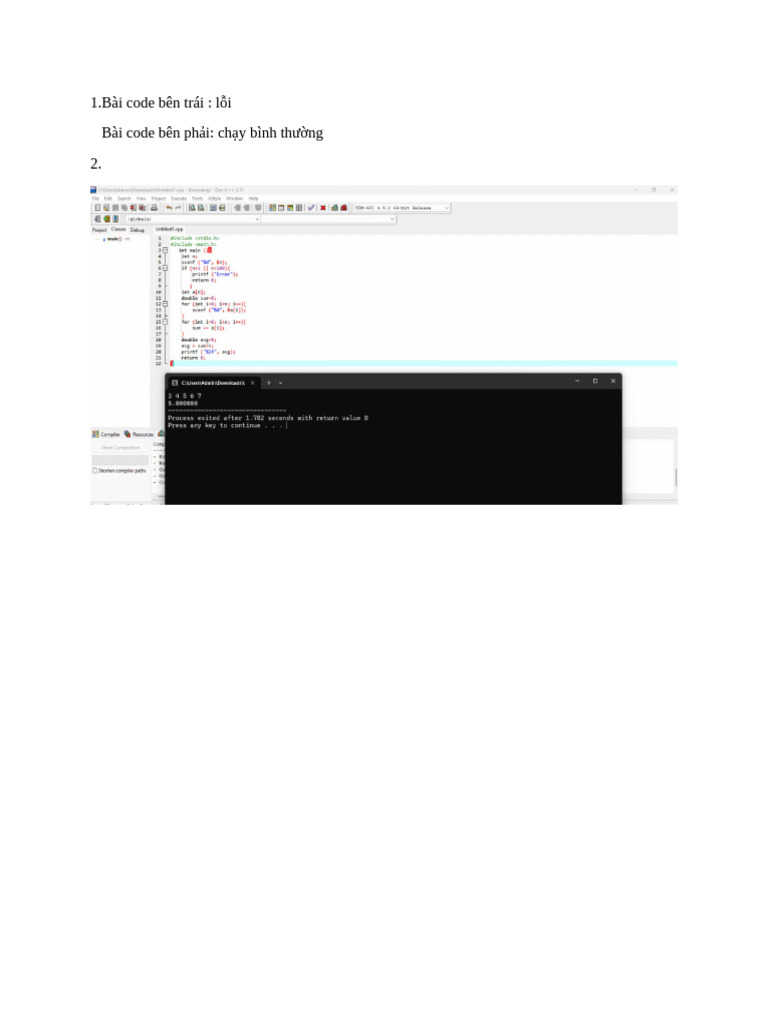The width and height of the screenshot is (768, 1024).
Task: Click the text 'Bài code bên phải: chạy bình thường'
Action: pos(212,133)
